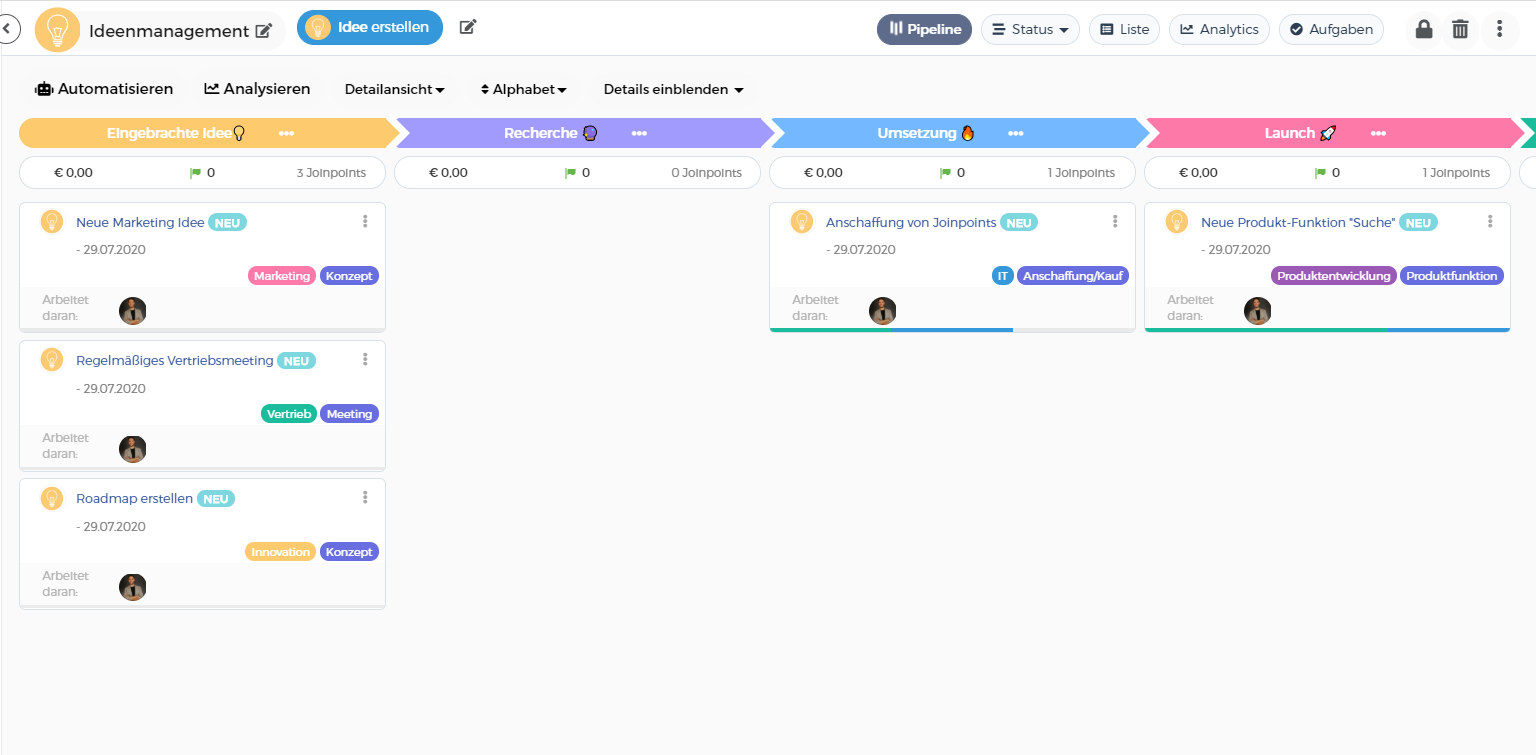
Task: Open Neue Produkt-Funktion "Suche" card title
Action: (x=1298, y=222)
